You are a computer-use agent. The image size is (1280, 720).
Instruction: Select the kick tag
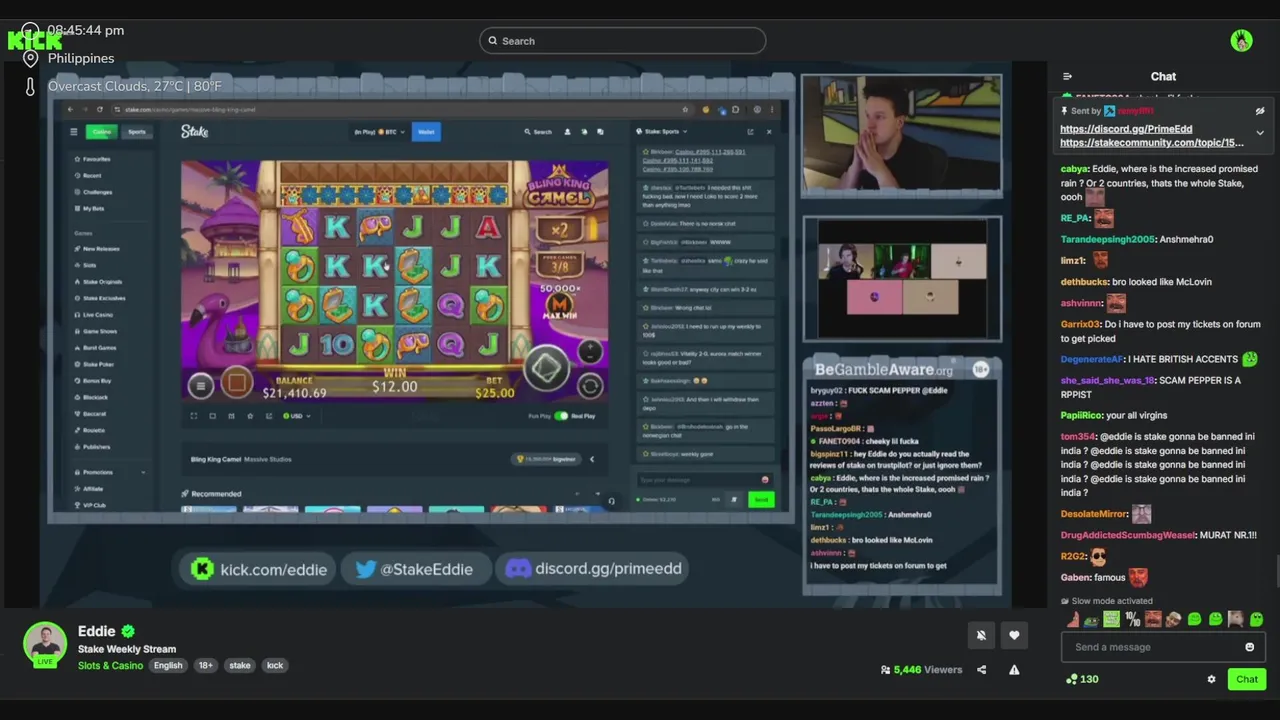tap(275, 666)
